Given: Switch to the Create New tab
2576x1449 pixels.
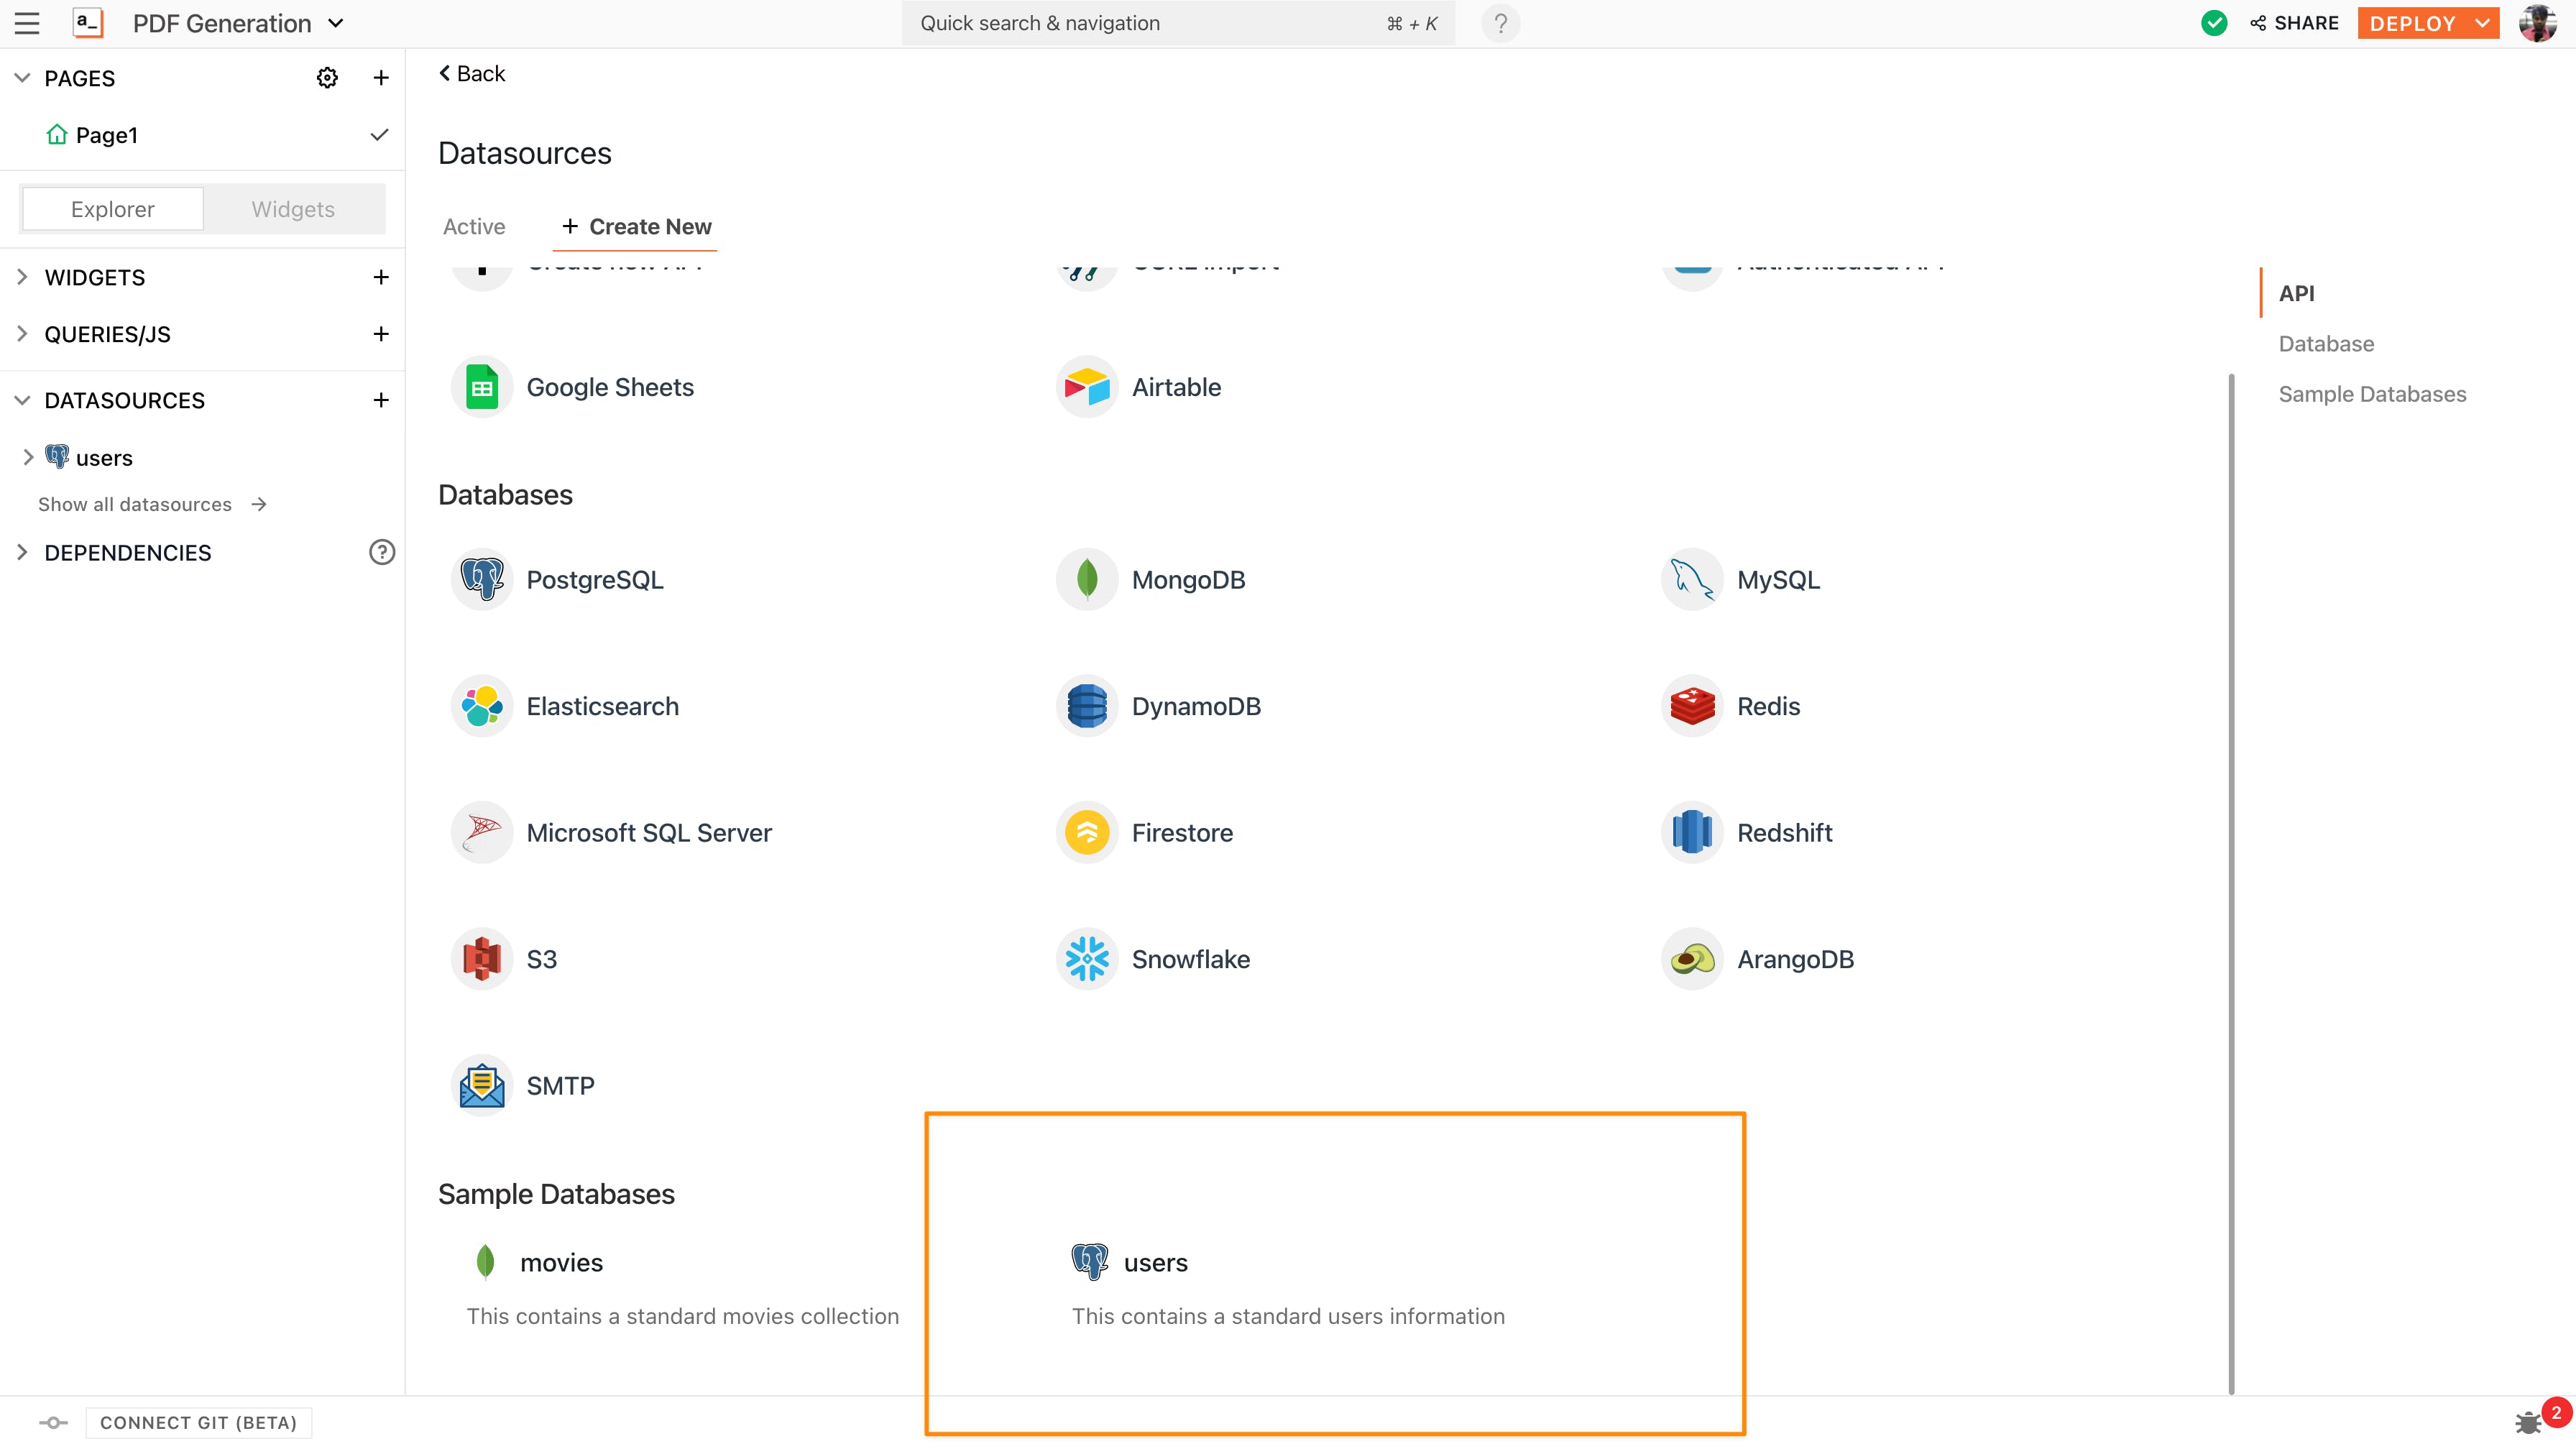Looking at the screenshot, I should pos(636,227).
